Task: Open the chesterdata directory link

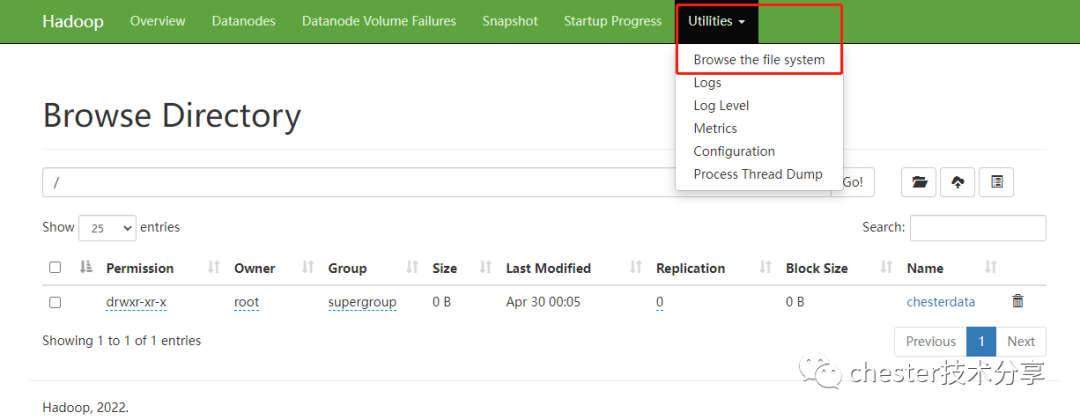Action: click(940, 302)
